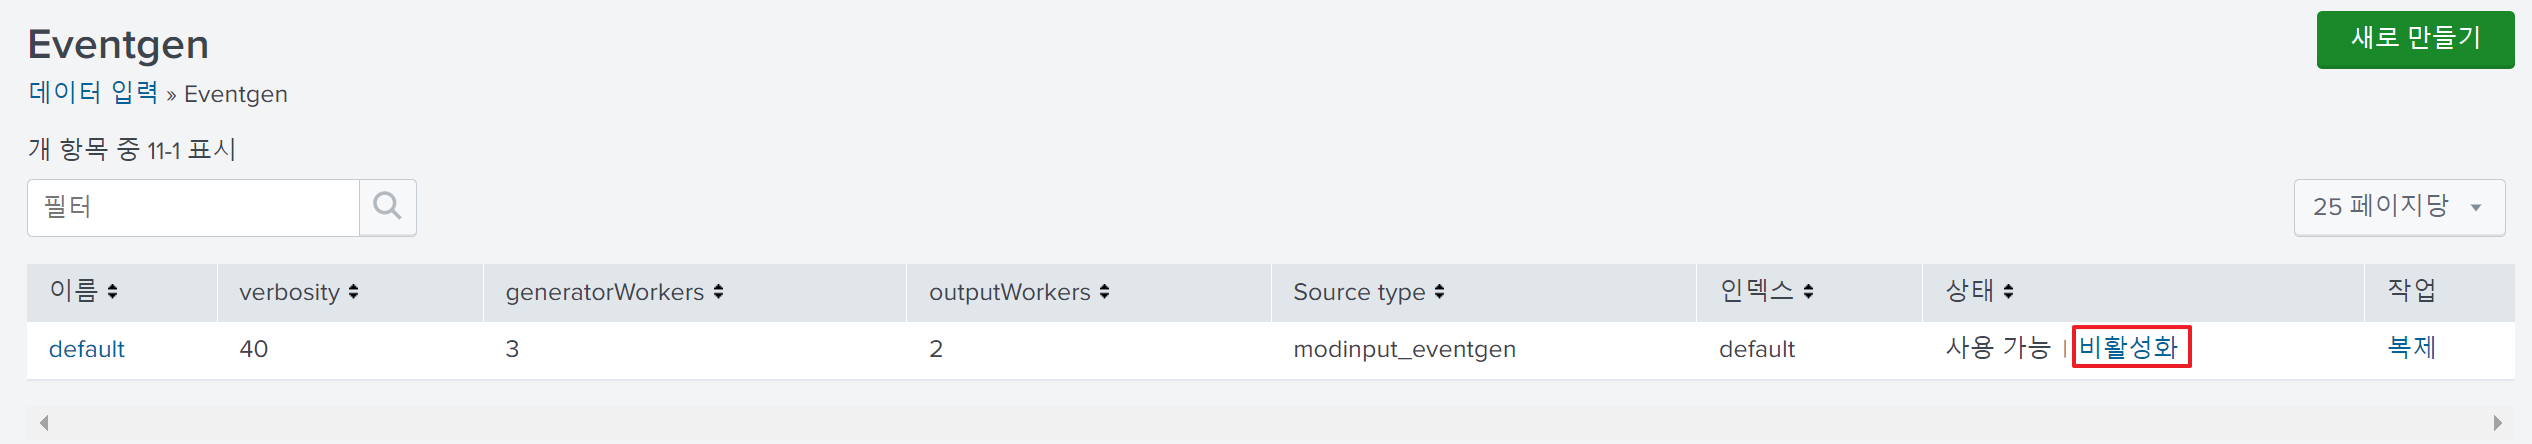
Task: Open the 데이터 입력 breadcrumb link
Action: pyautogui.click(x=93, y=93)
